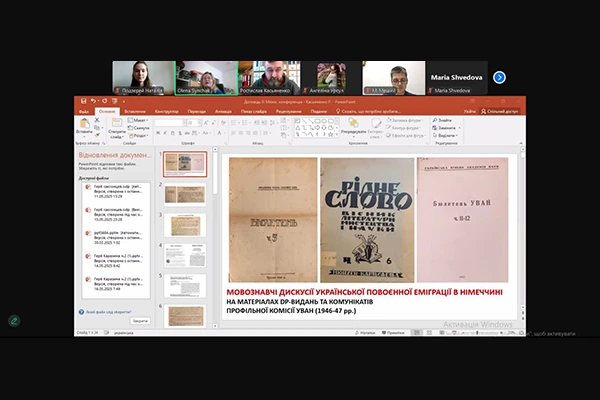600x400 pixels.
Task: Switch to the Анімація tab
Action: (x=223, y=111)
